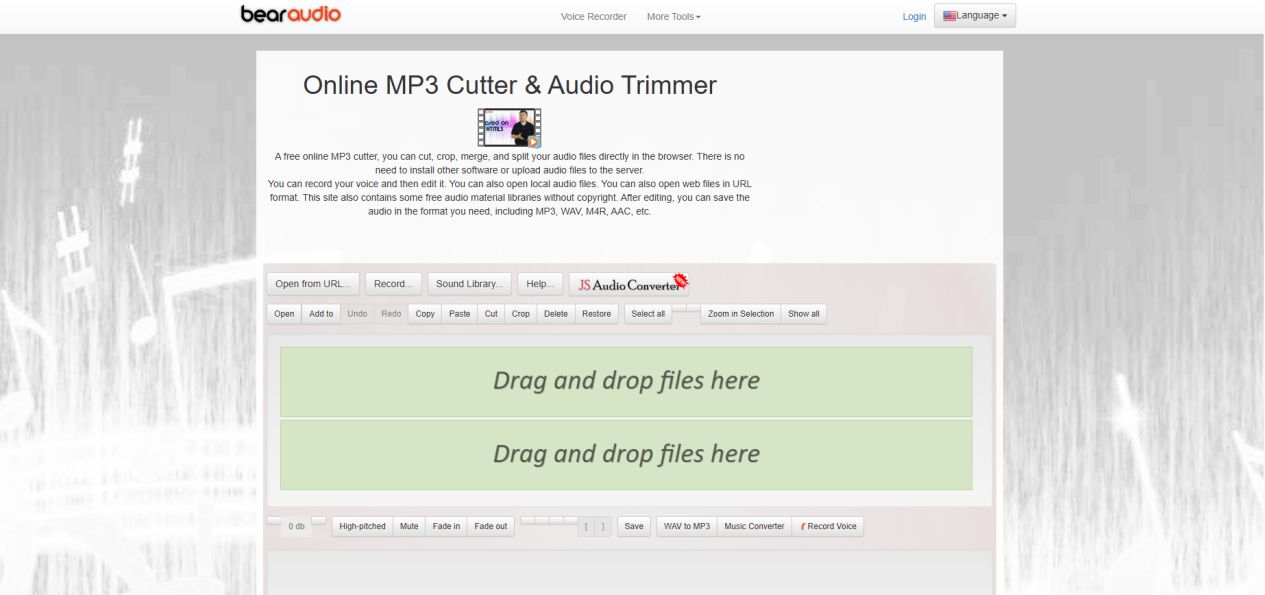Image resolution: width=1265 pixels, height=595 pixels.
Task: Click the left bracket [ marker button
Action: [x=587, y=527]
